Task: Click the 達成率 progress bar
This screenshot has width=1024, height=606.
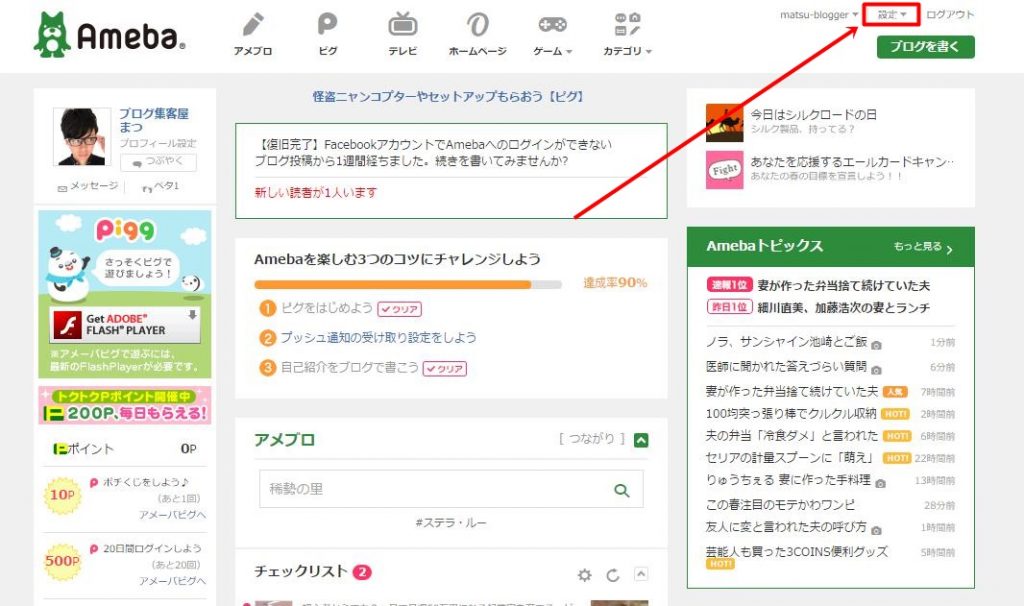Action: [x=408, y=285]
